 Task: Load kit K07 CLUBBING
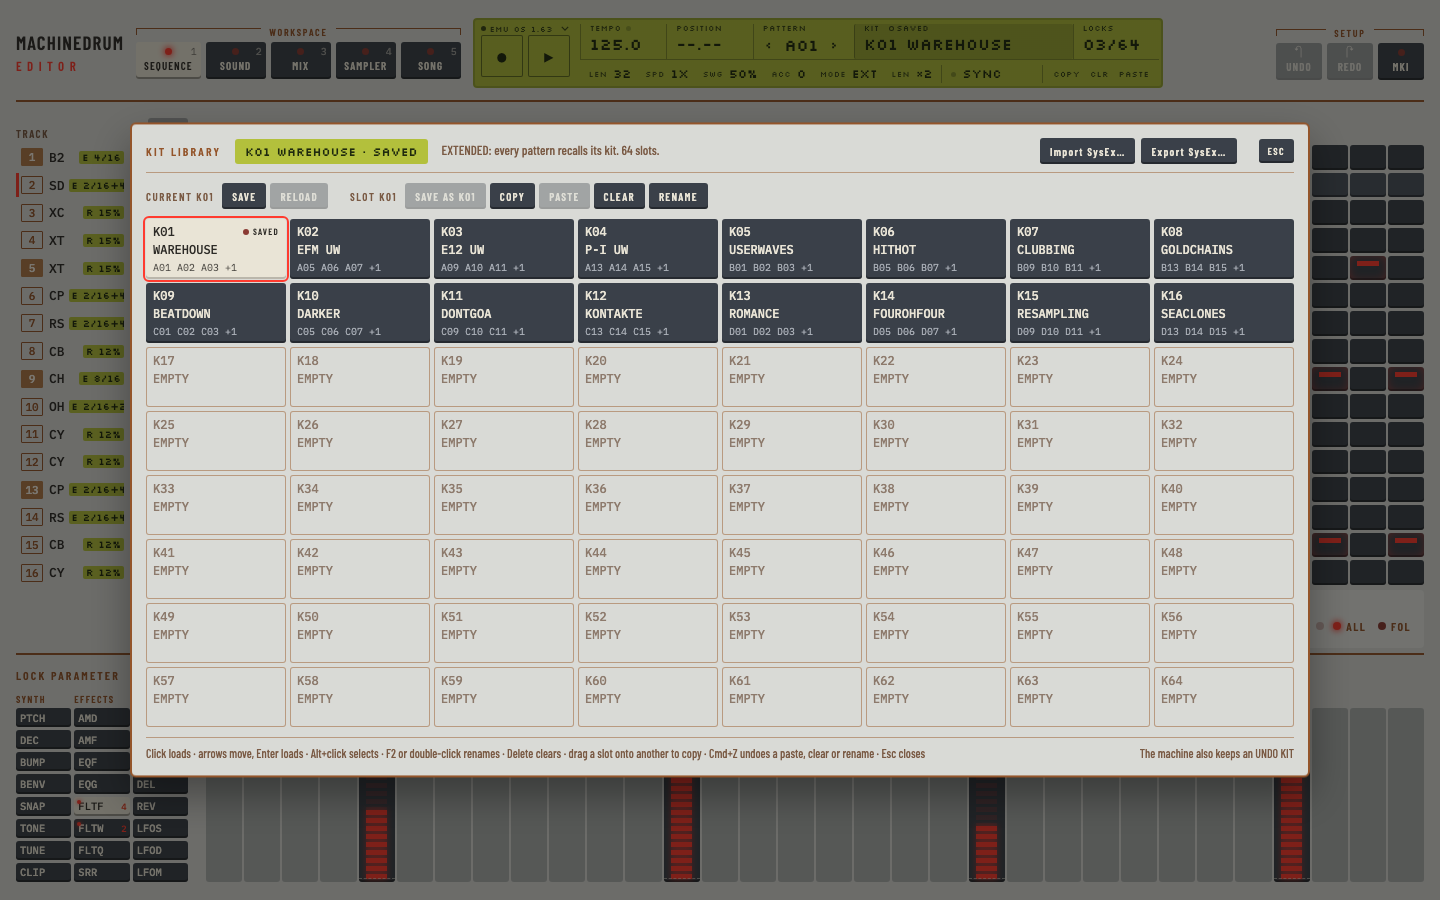tap(1080, 248)
